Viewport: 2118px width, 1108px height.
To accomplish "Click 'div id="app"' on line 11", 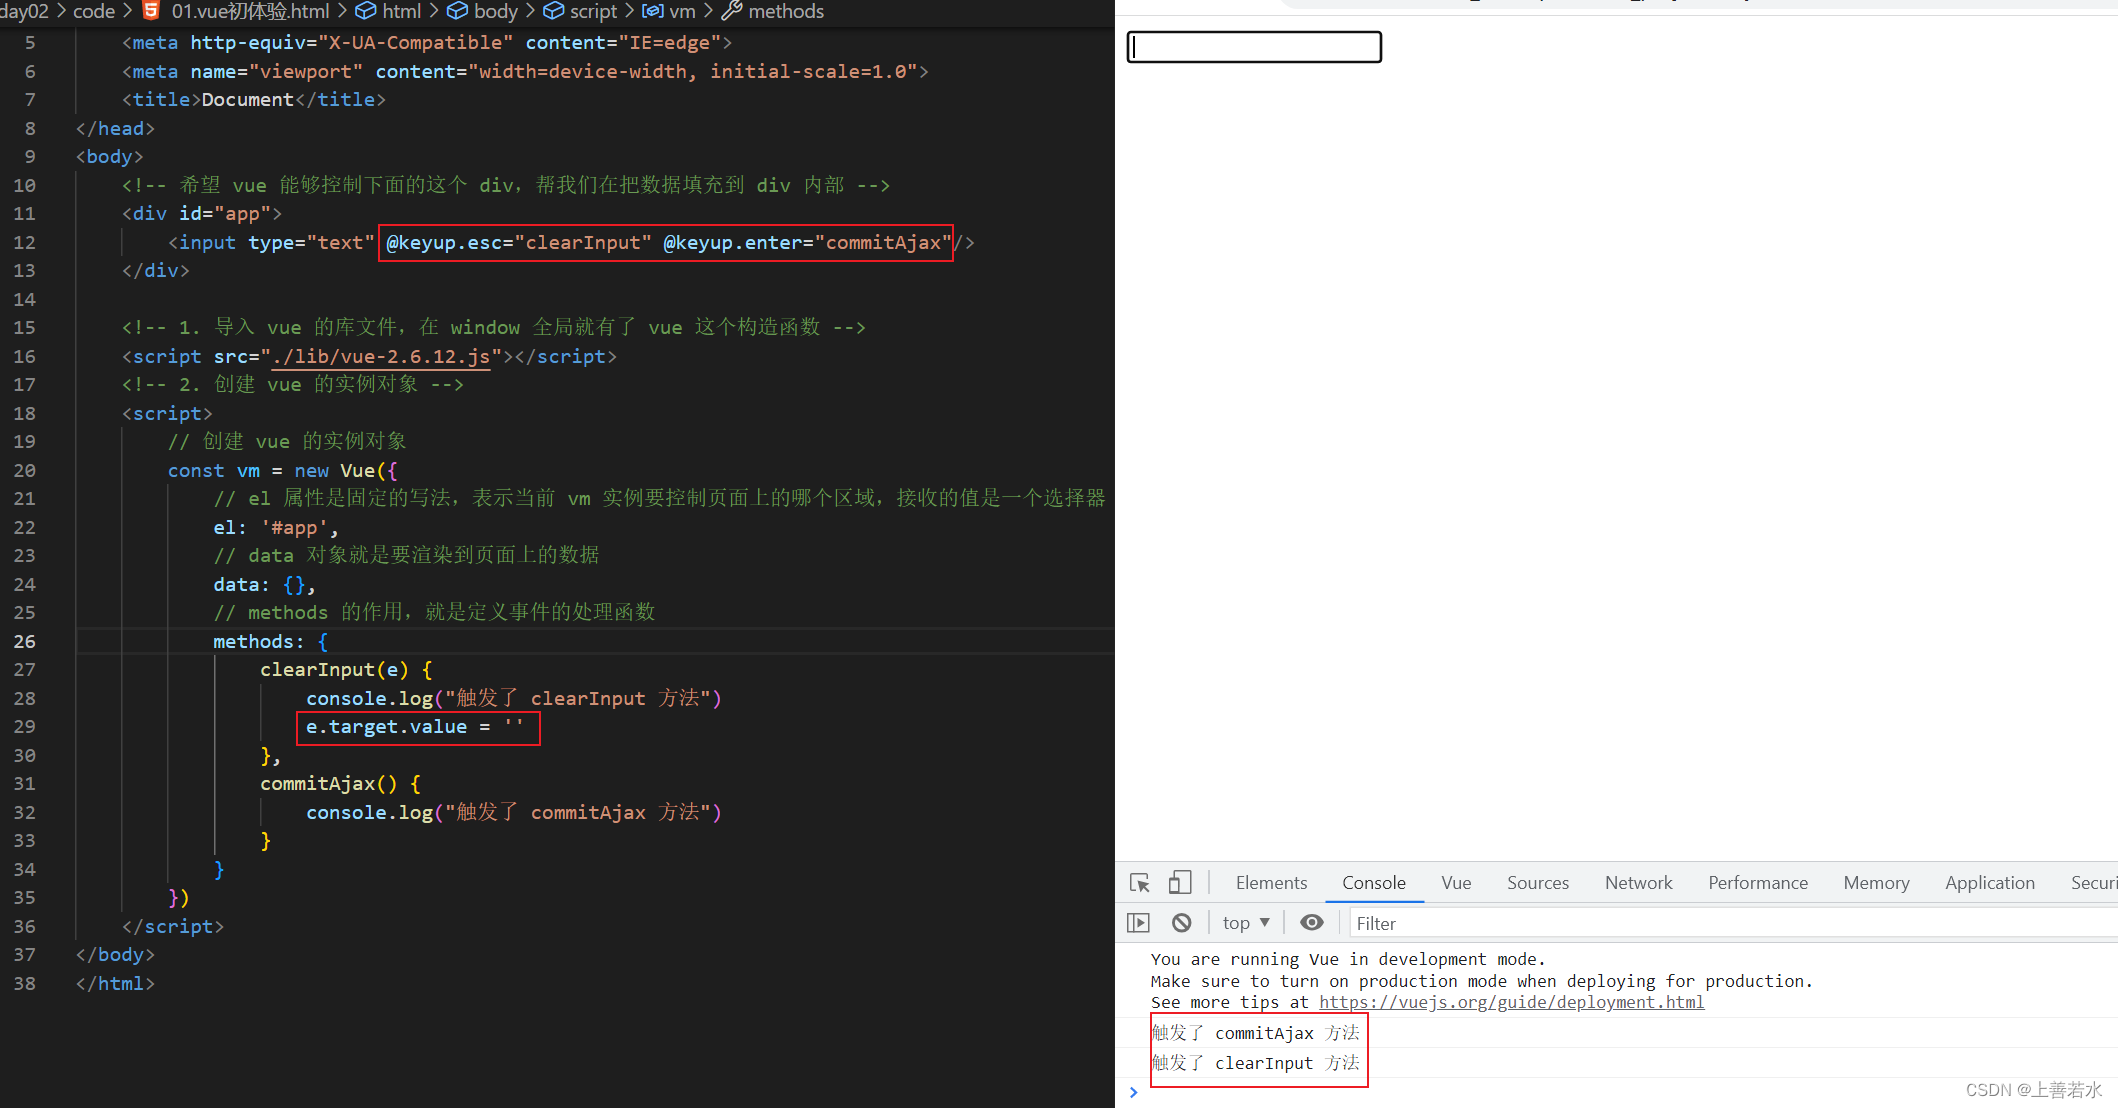I will (x=202, y=214).
